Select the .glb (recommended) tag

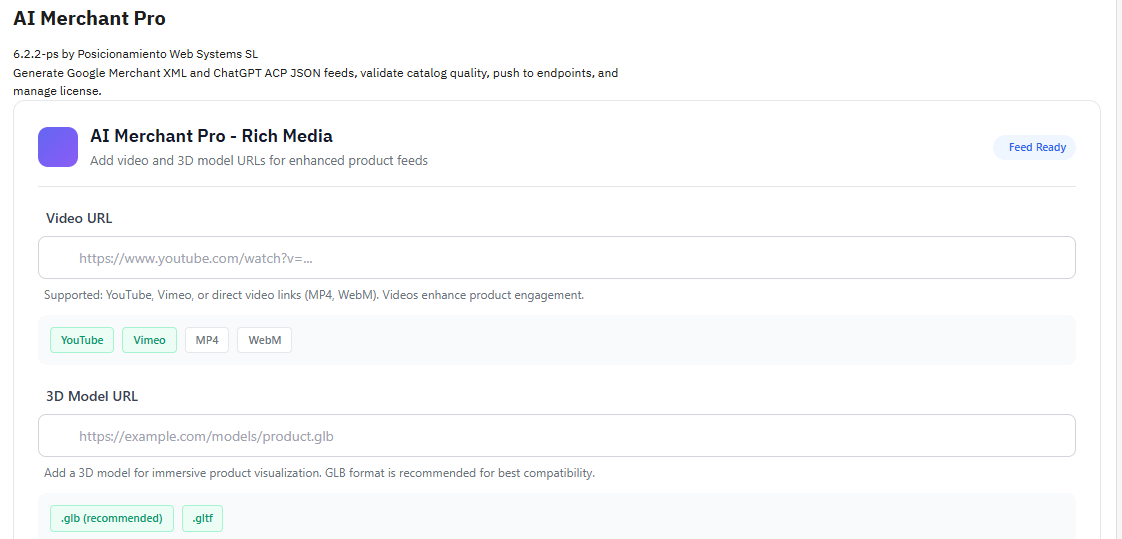[x=112, y=518]
